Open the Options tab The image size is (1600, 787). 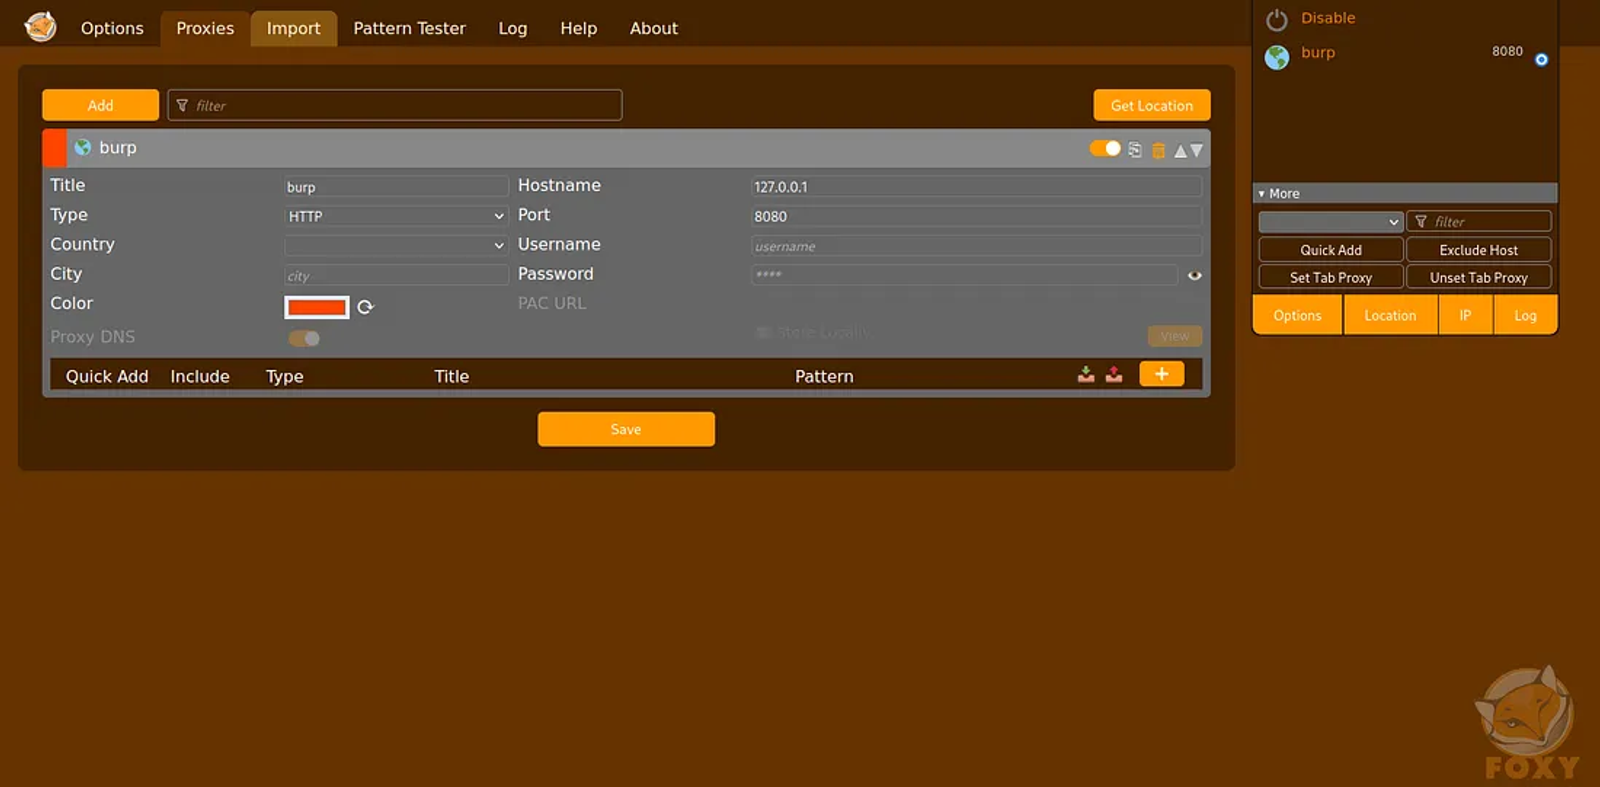(112, 28)
